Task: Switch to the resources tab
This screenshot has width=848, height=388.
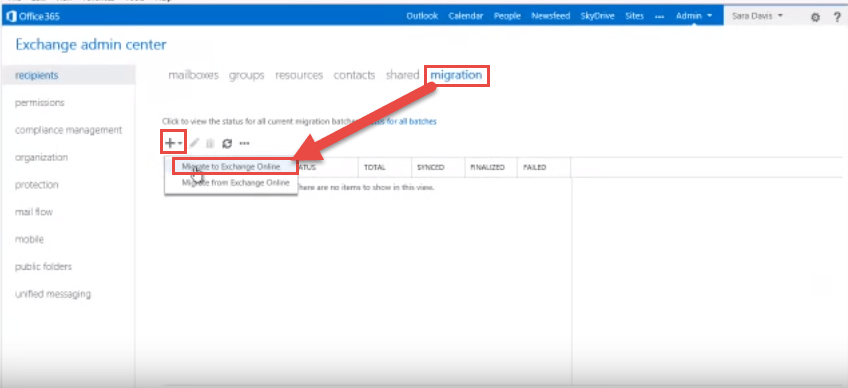Action: click(299, 75)
